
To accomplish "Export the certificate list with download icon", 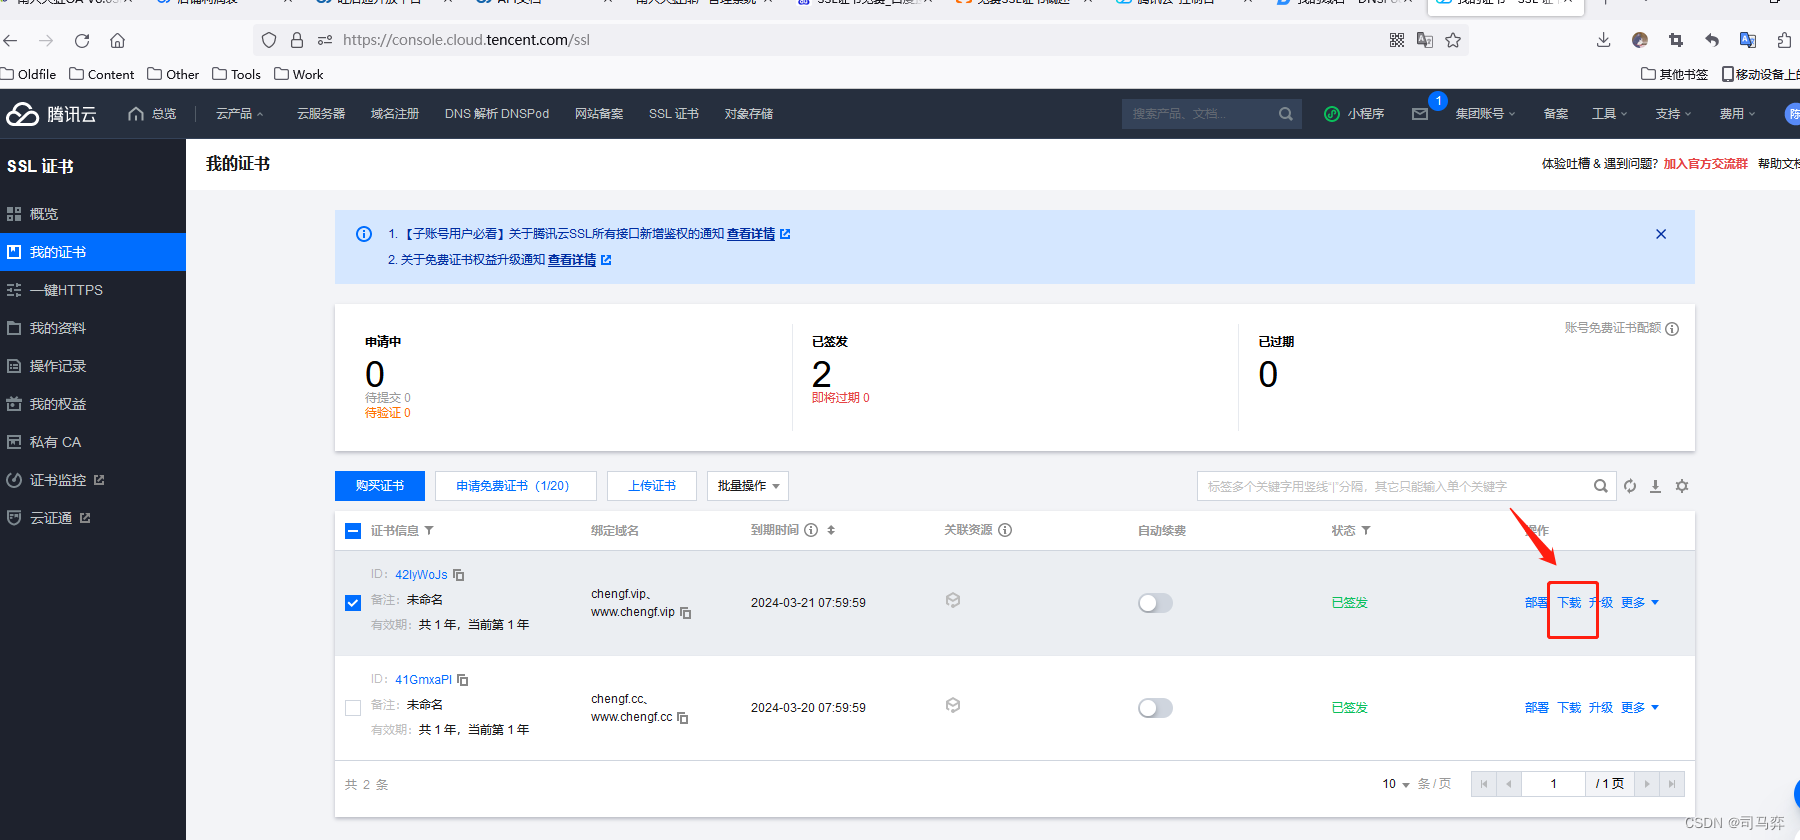I will [1655, 486].
